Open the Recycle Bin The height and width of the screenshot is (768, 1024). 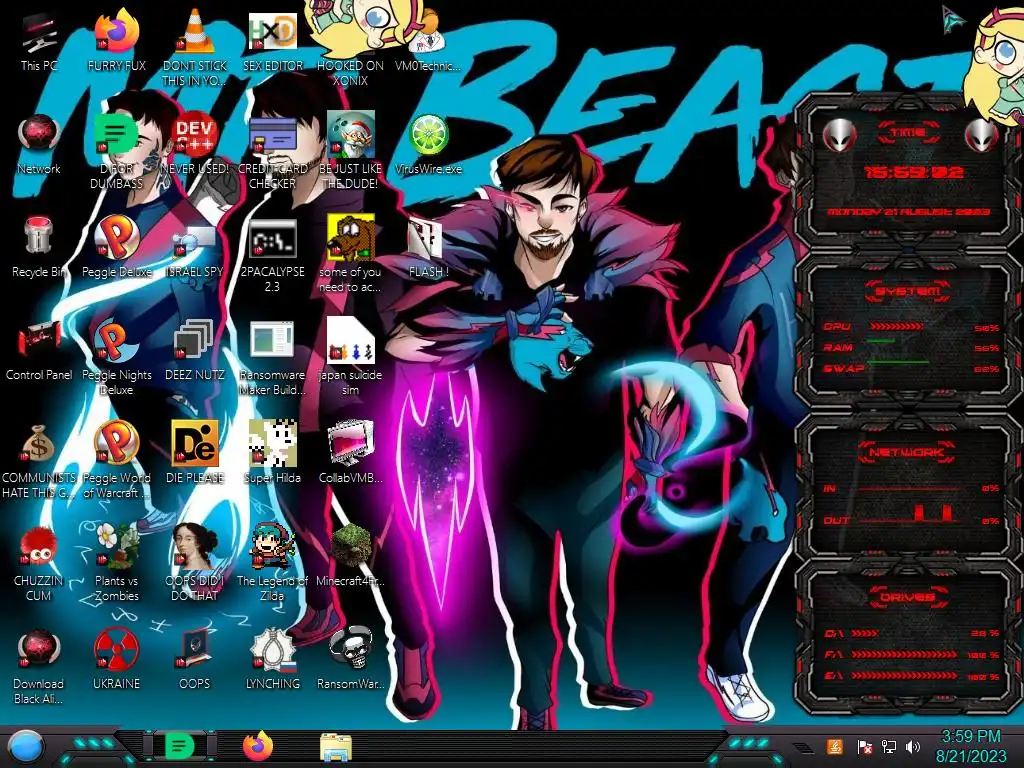coord(39,248)
